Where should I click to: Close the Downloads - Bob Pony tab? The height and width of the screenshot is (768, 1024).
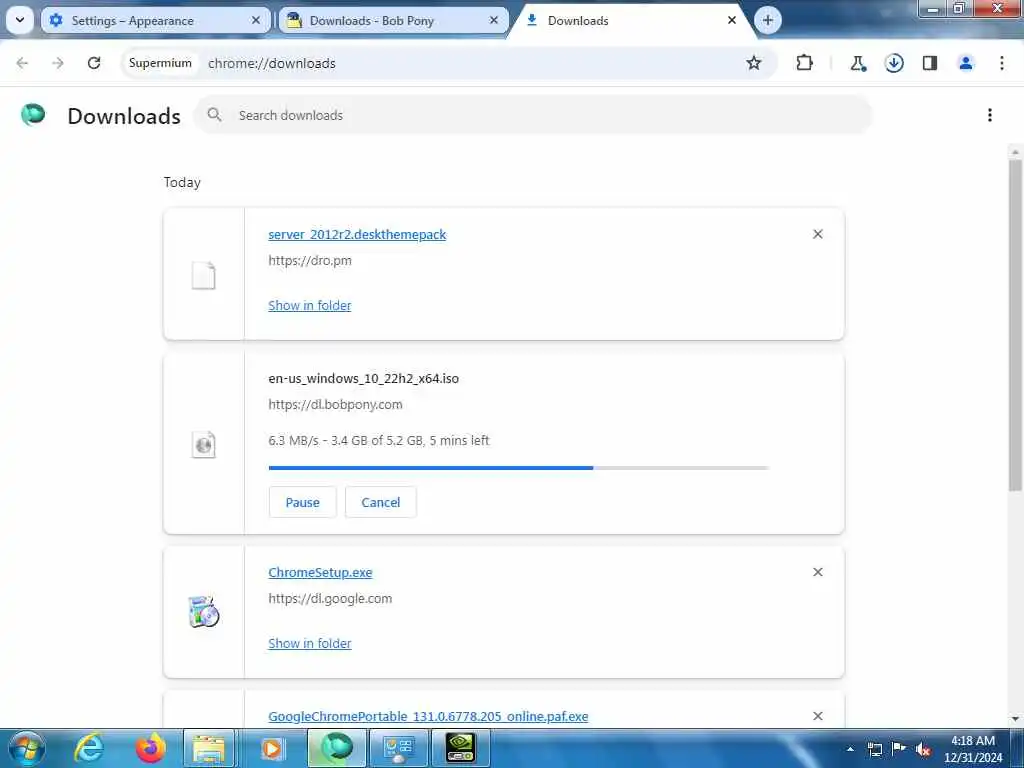[494, 20]
